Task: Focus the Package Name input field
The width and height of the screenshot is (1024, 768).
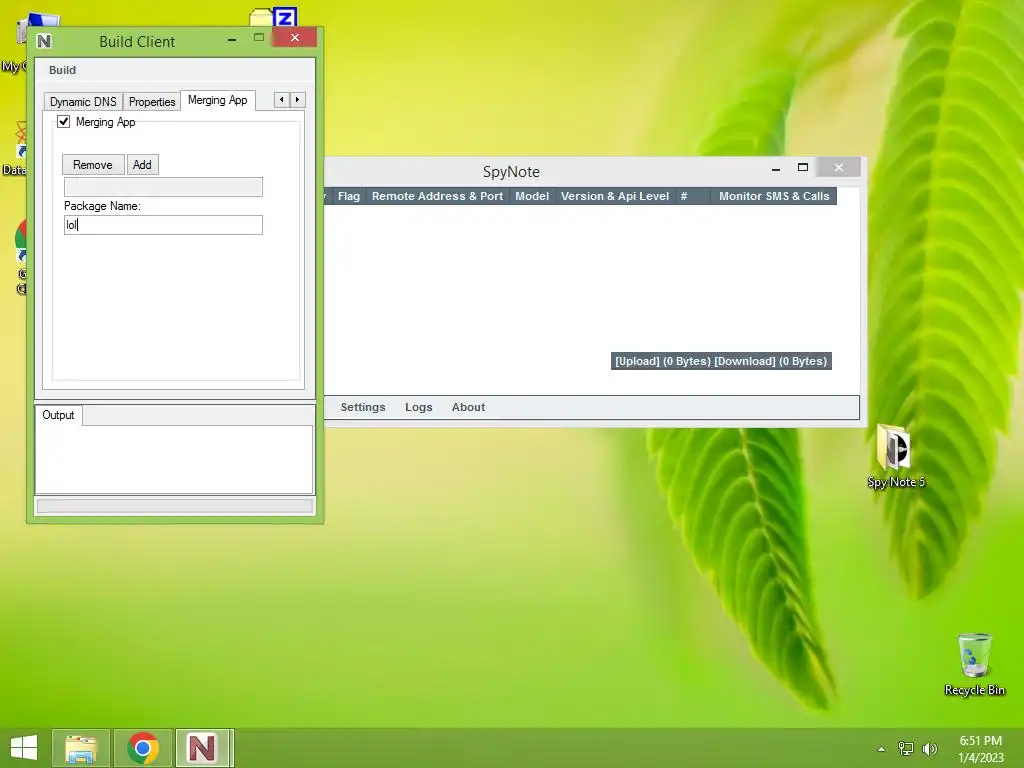Action: (x=163, y=225)
